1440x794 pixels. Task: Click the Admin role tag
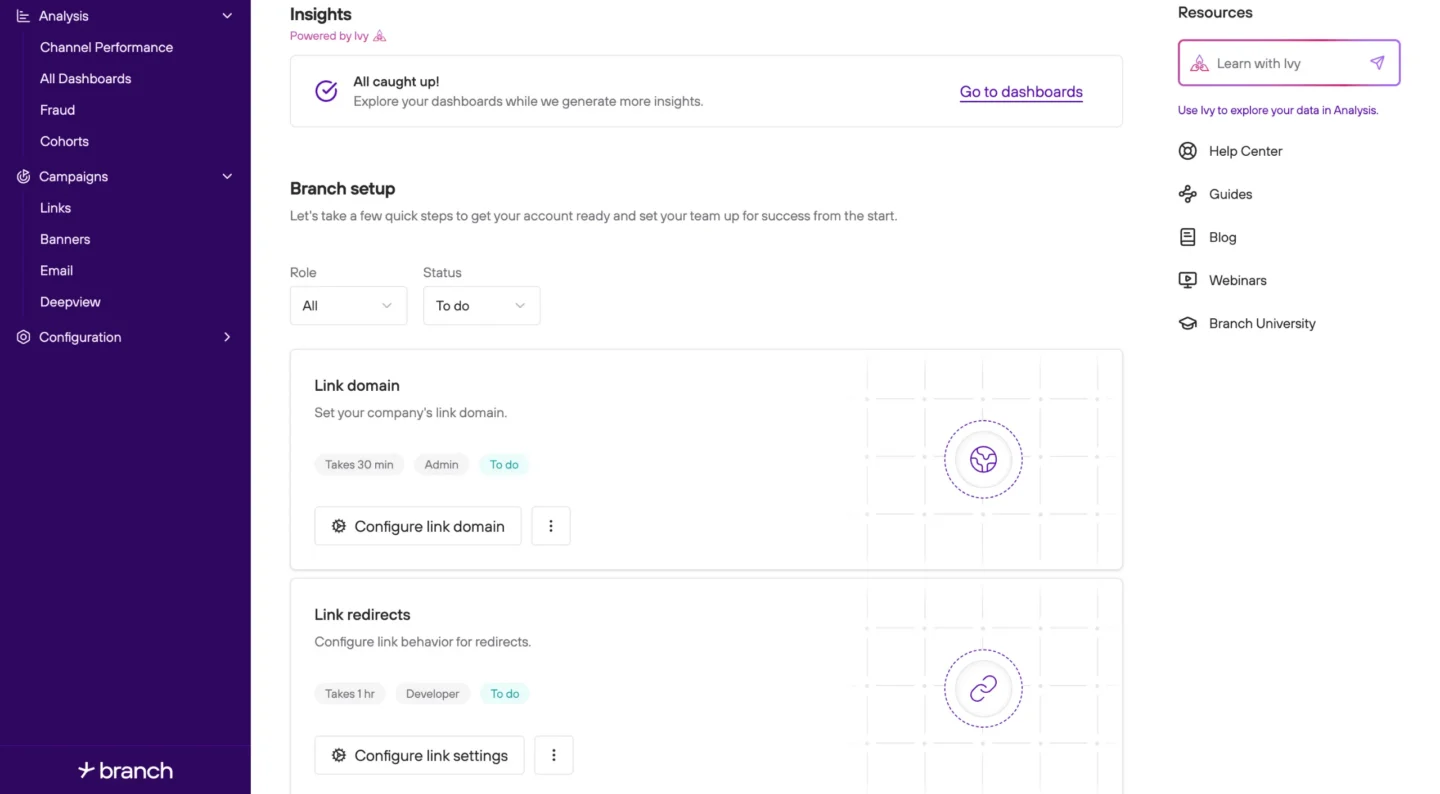click(441, 464)
